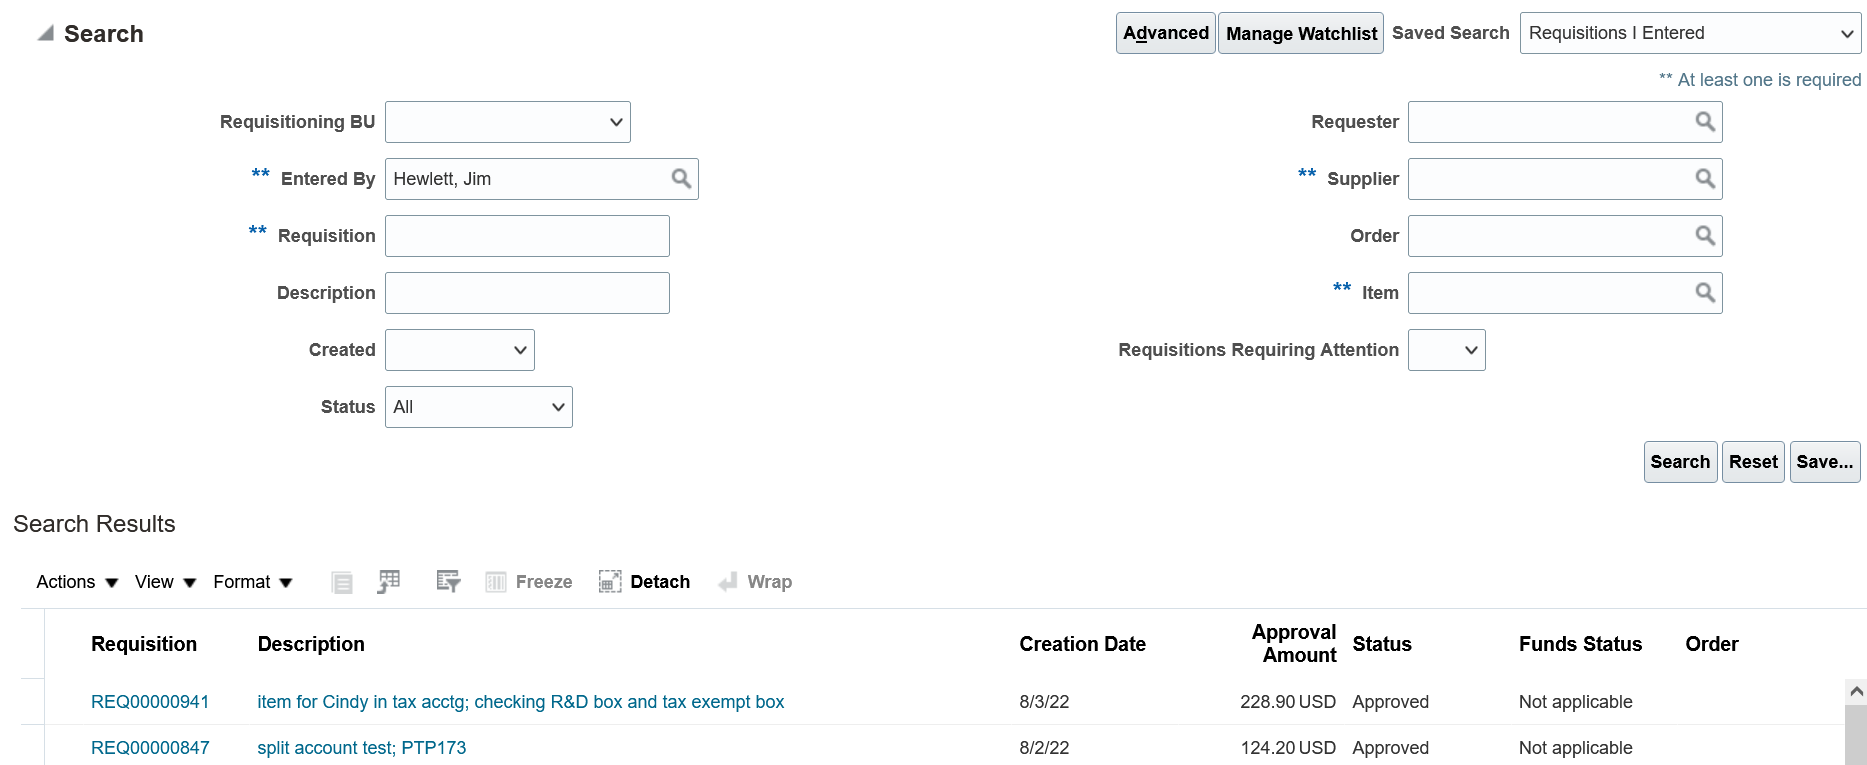The width and height of the screenshot is (1867, 765).
Task: Click Not applicable funds status for REQ00000847
Action: click(1575, 748)
